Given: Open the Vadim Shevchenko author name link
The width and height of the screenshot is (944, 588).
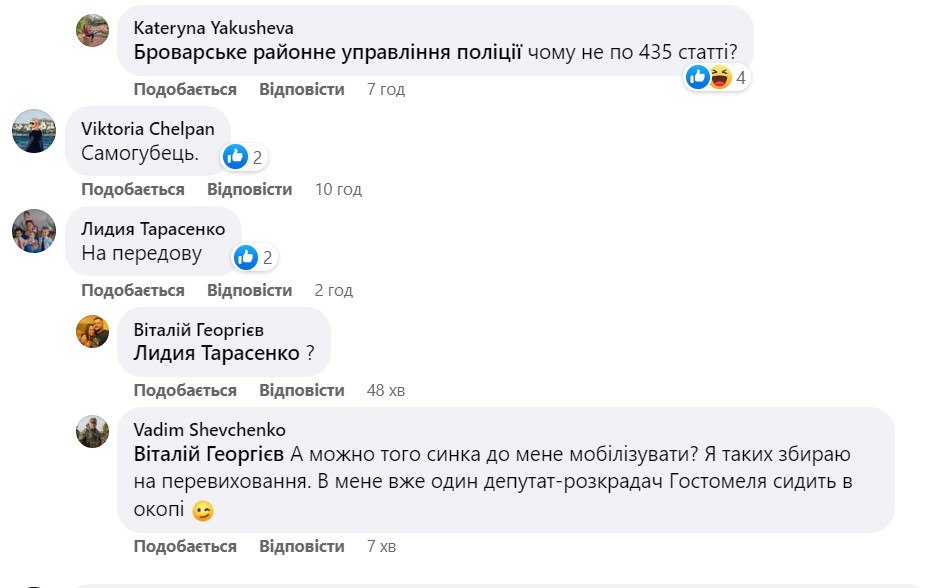Looking at the screenshot, I should point(210,429).
